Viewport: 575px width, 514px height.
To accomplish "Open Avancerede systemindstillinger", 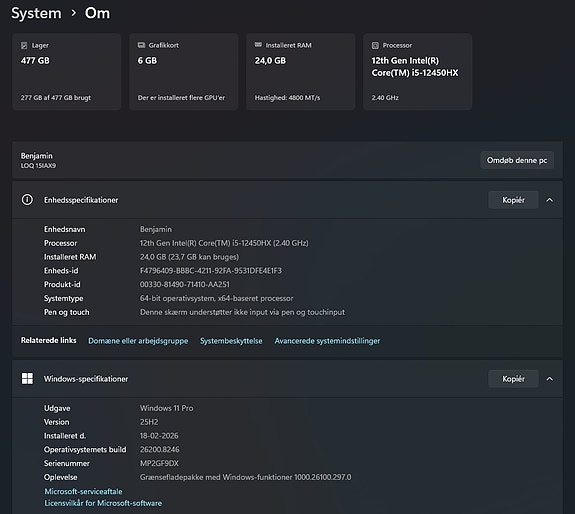I will [x=327, y=341].
